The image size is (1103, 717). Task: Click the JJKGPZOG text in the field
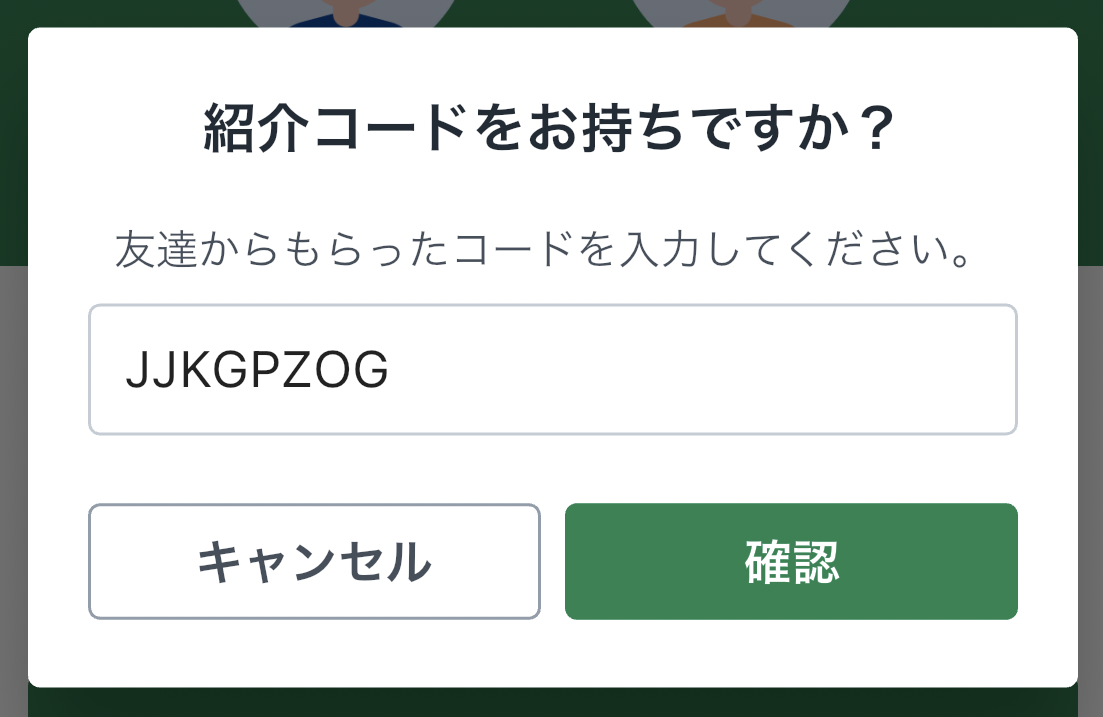tap(257, 370)
